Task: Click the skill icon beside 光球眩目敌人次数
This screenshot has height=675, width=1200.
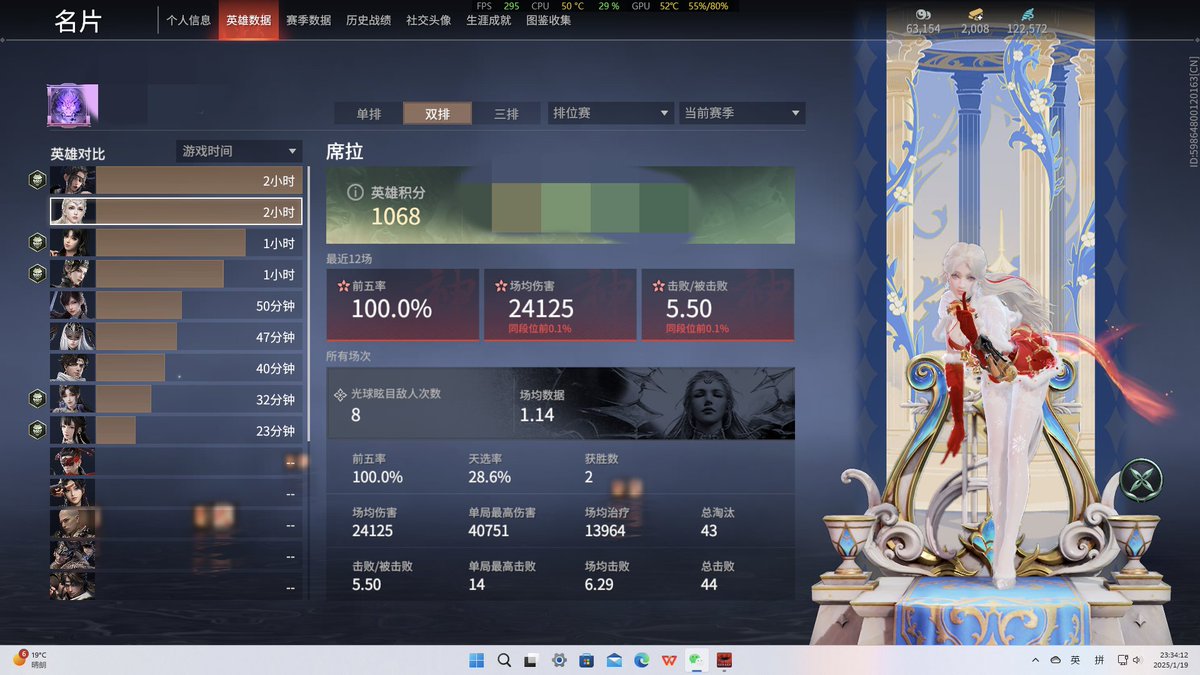Action: coord(341,395)
